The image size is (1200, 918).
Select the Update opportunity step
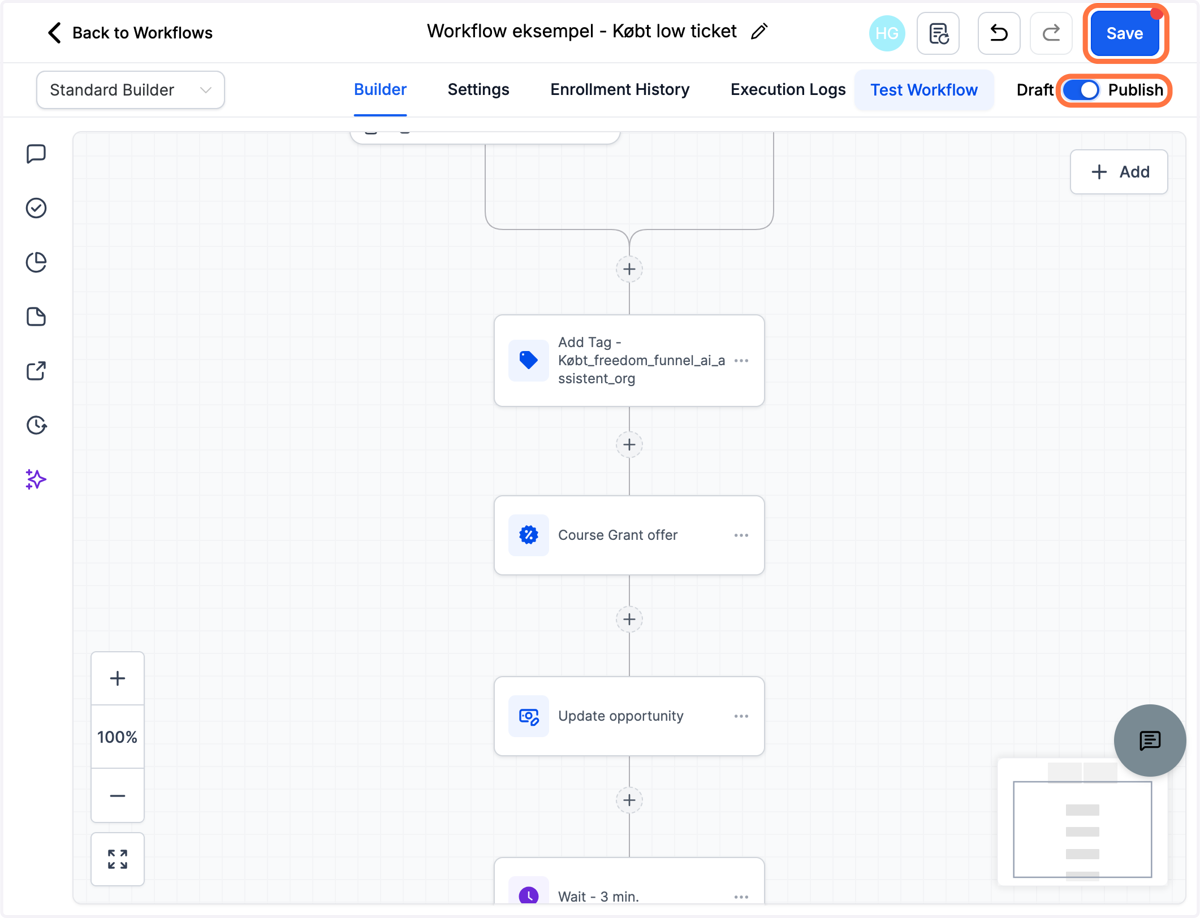[629, 716]
